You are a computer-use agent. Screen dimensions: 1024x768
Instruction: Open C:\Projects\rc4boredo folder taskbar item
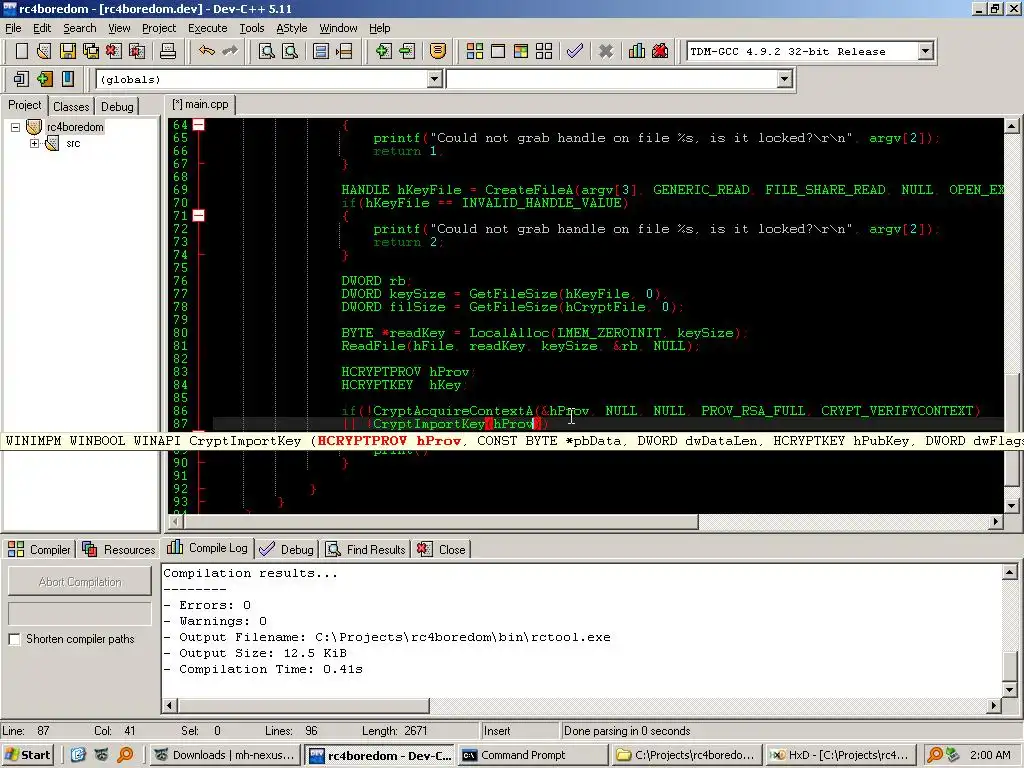click(x=687, y=755)
